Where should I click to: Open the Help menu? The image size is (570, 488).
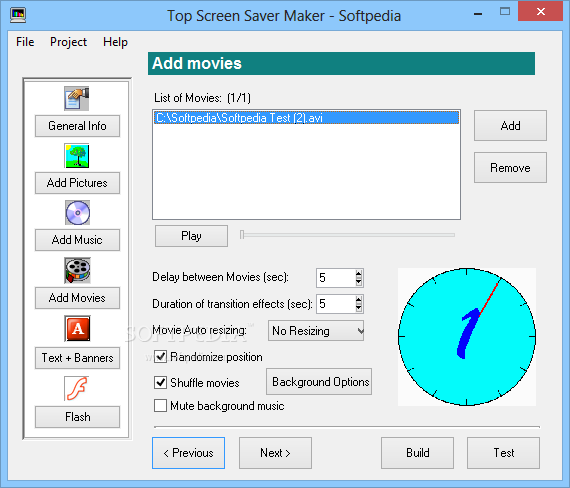(x=115, y=42)
